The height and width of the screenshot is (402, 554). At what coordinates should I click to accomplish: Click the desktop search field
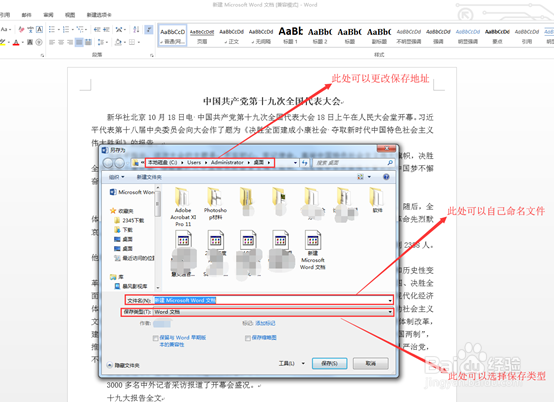tap(354, 162)
